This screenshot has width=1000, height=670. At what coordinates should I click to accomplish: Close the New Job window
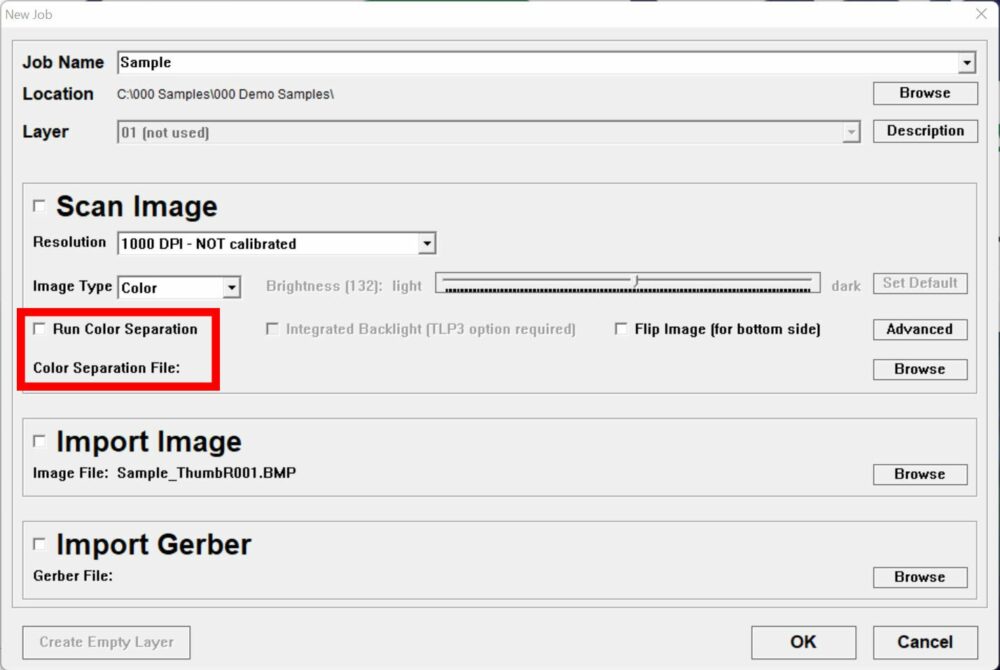pyautogui.click(x=982, y=14)
